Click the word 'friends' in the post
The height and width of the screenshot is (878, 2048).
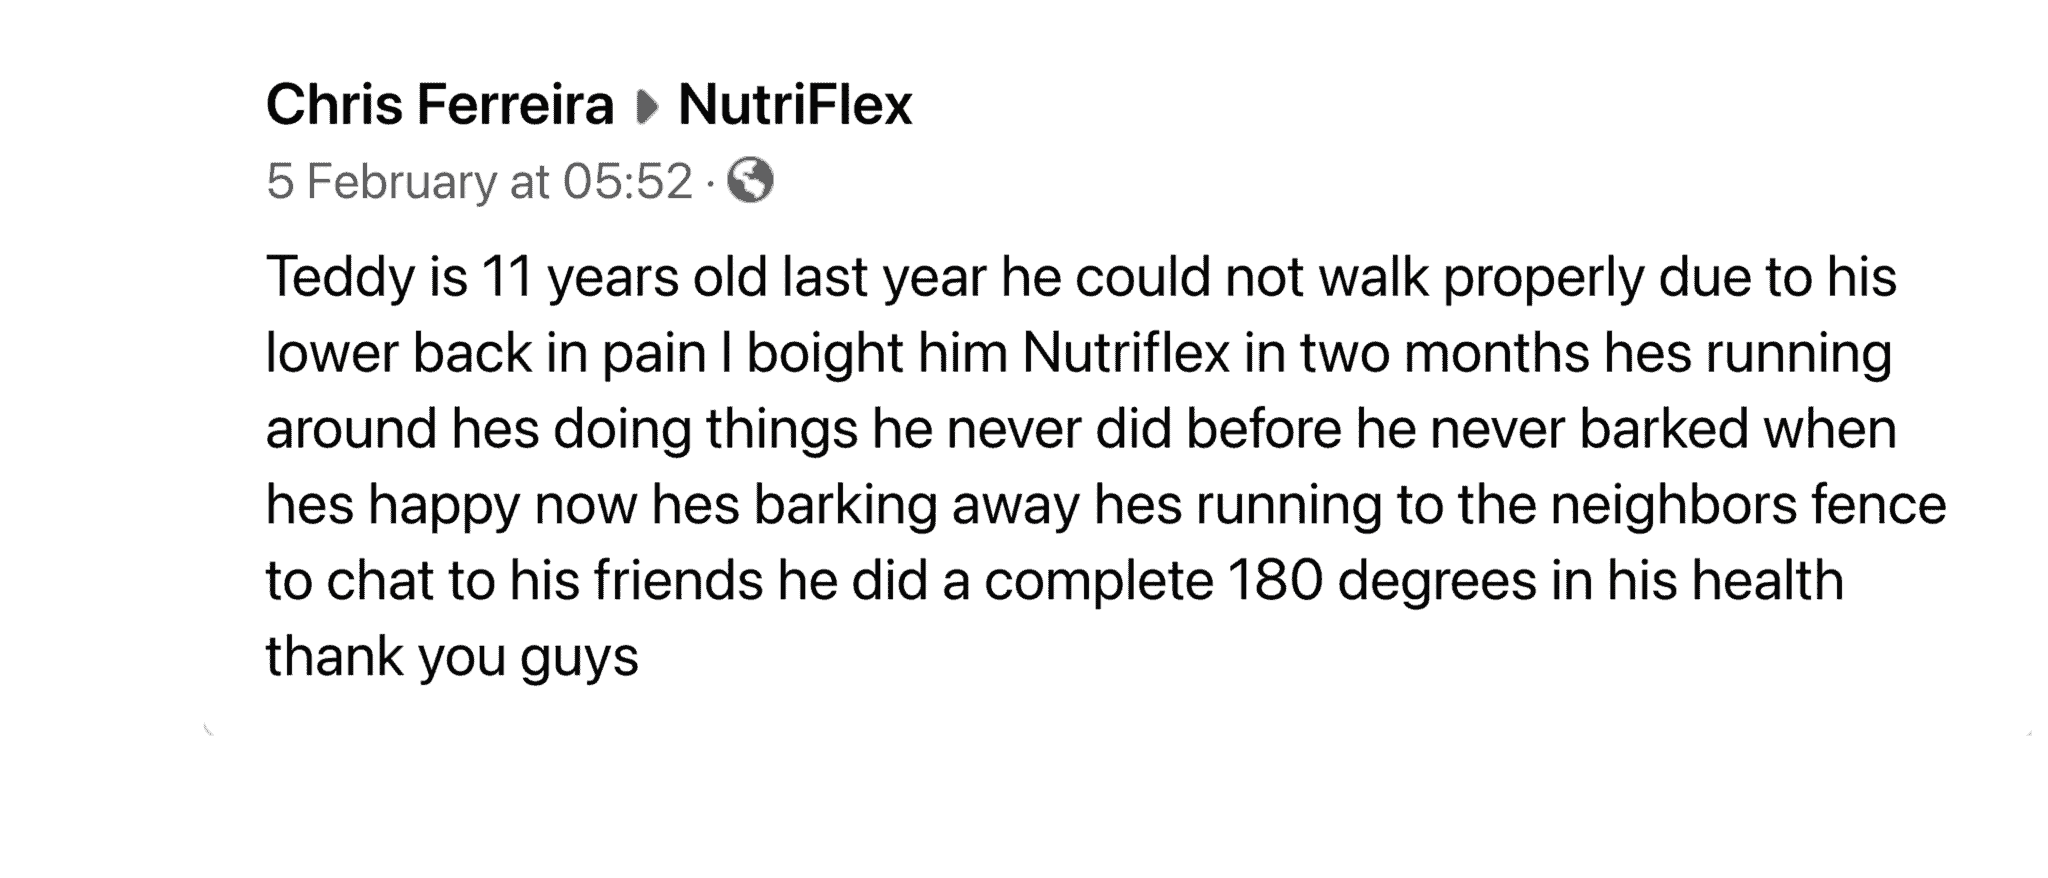679,581
